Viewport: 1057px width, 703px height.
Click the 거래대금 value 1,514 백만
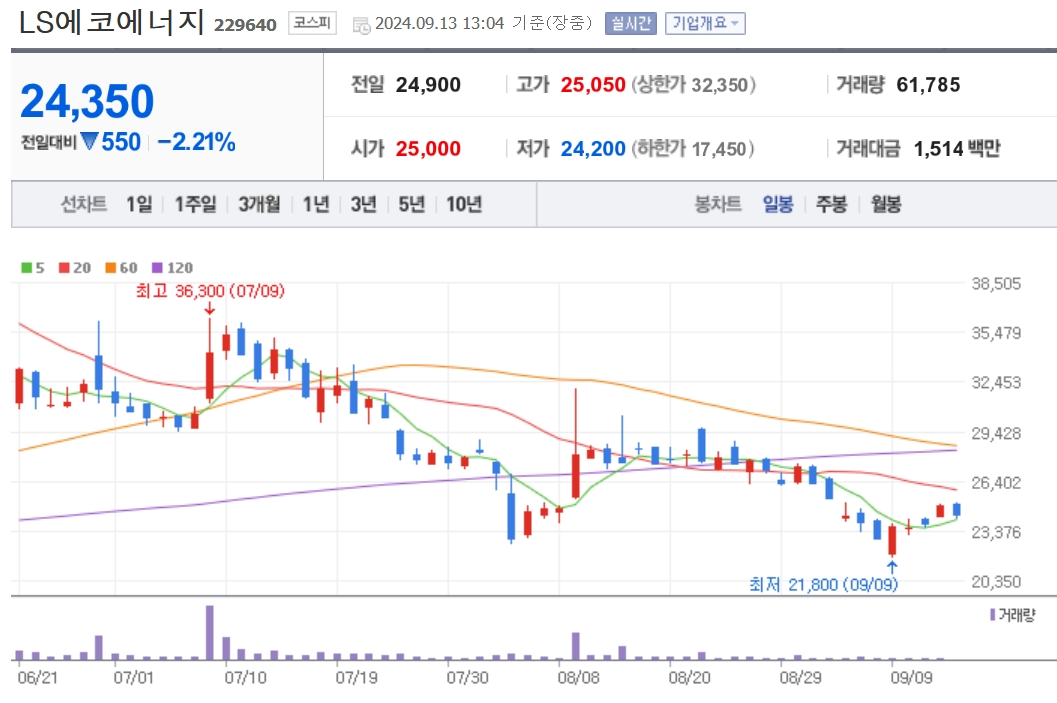[x=957, y=148]
